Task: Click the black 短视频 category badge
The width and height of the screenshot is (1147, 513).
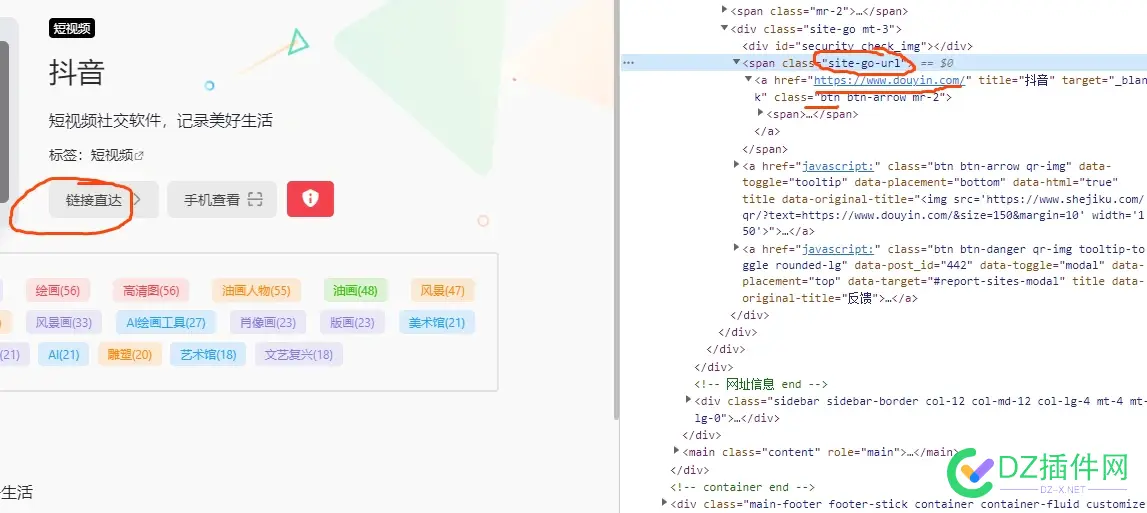Action: point(71,28)
